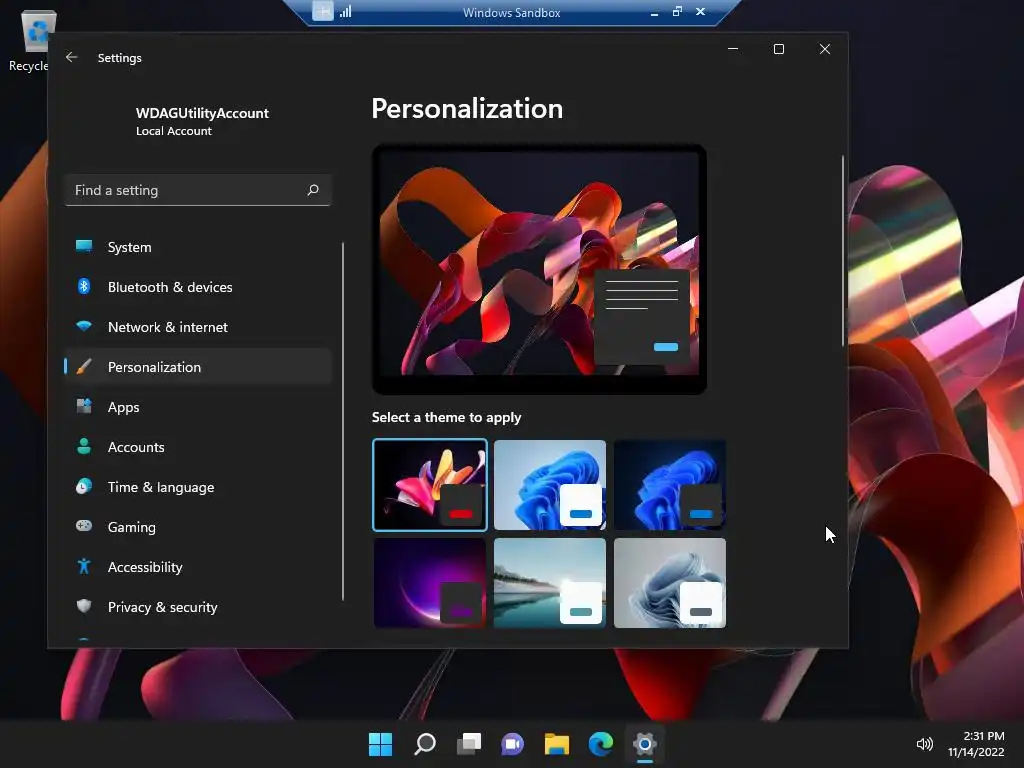This screenshot has height=768, width=1024.
Task: Select the colorful flower theme with red accent
Action: tap(430, 485)
